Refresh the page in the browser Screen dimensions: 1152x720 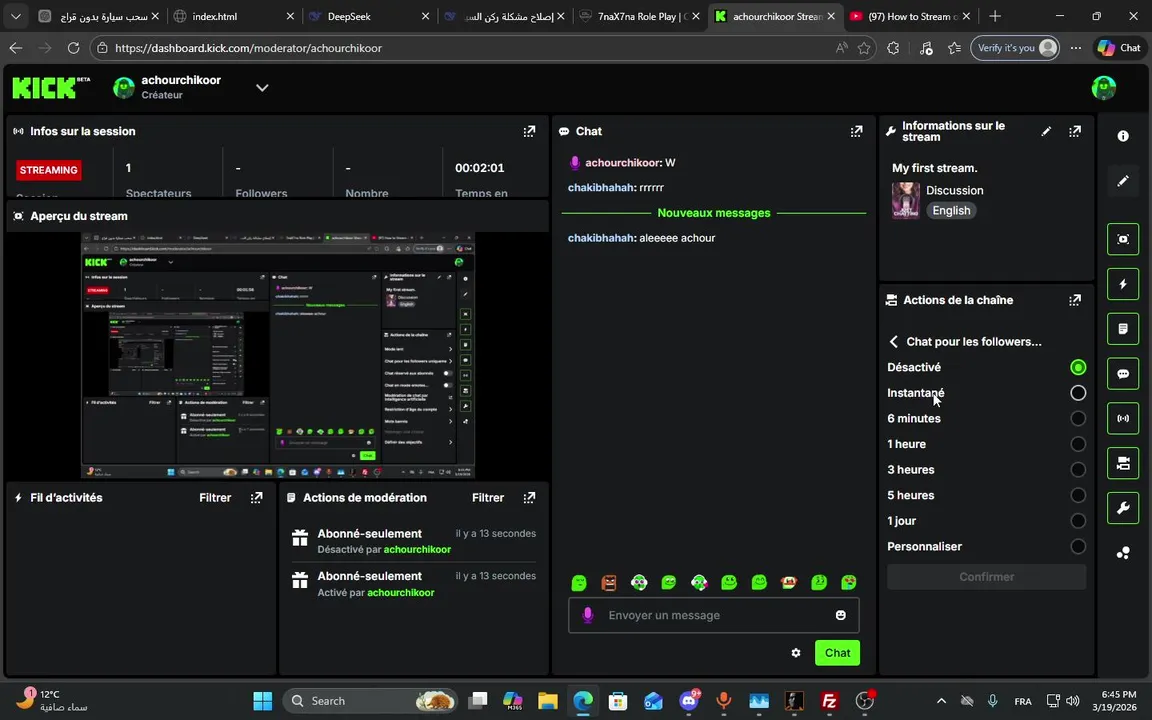pos(73,48)
